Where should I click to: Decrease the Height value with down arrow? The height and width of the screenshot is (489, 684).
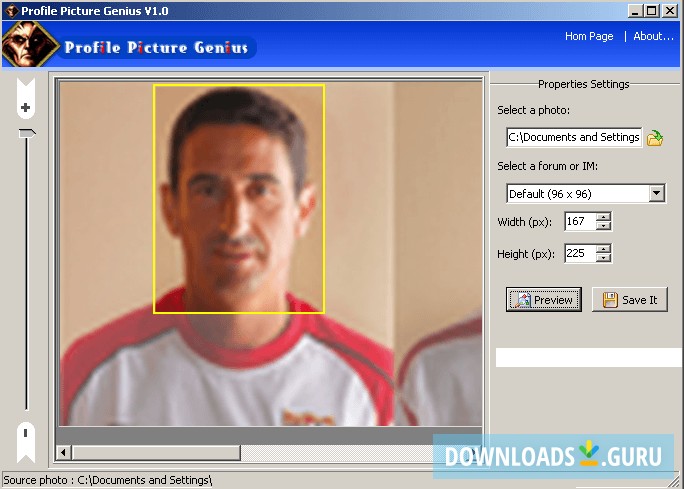pyautogui.click(x=603, y=257)
